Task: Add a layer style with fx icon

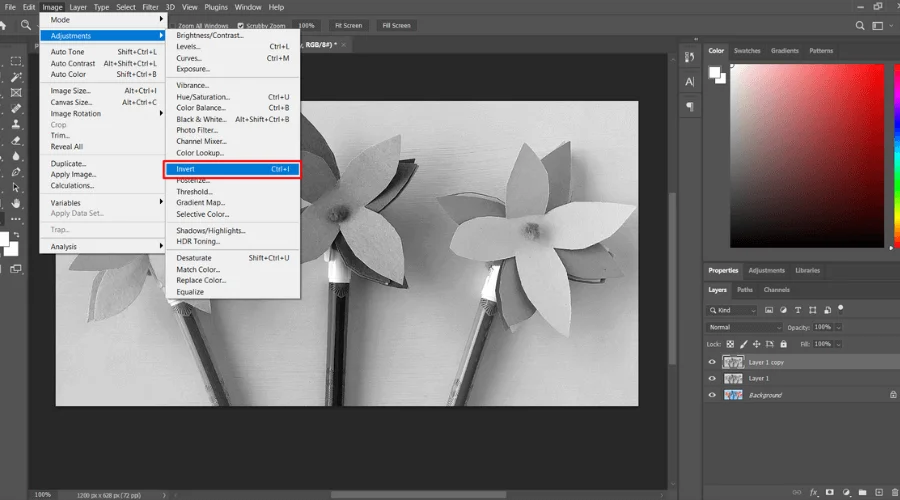Action: point(813,492)
